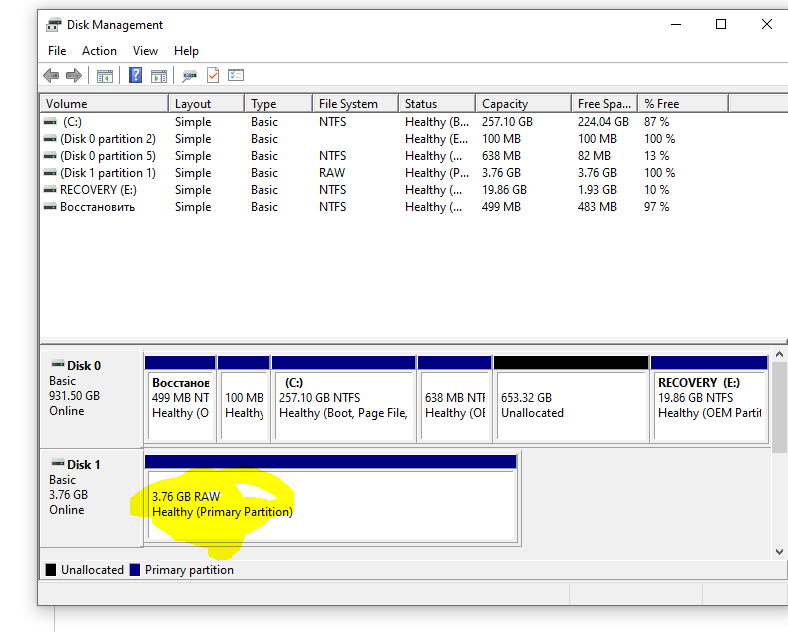Click the disk pane scrollbar thumb
Image resolution: width=788 pixels, height=632 pixels.
779,407
